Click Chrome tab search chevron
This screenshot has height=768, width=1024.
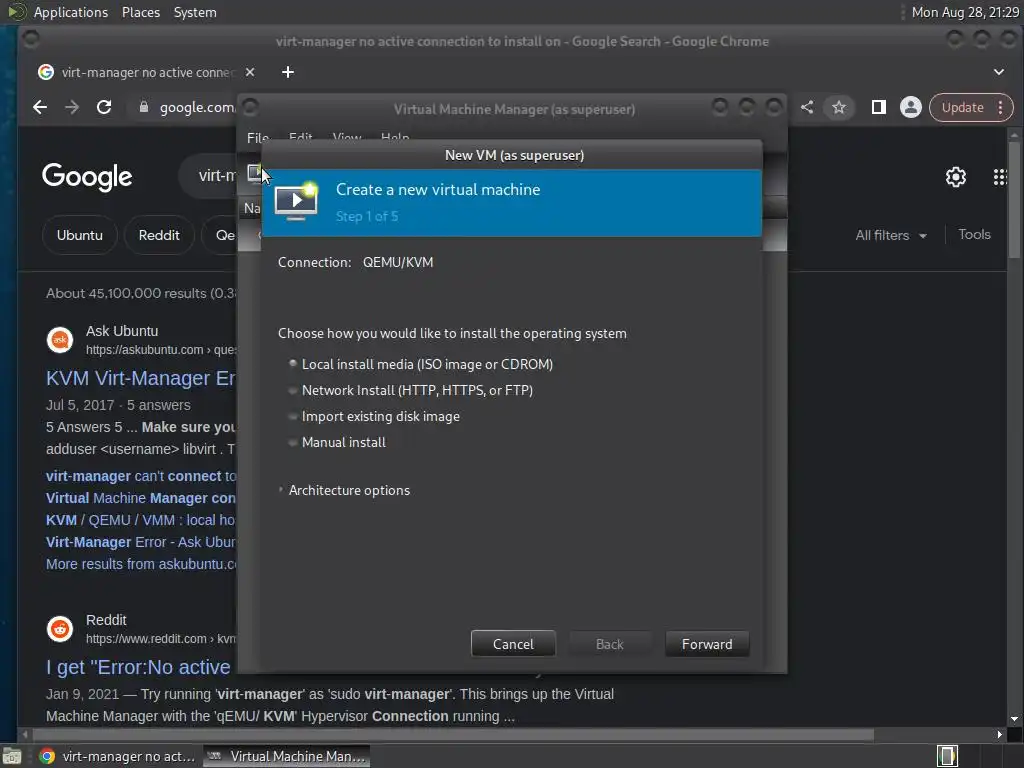[x=999, y=72]
